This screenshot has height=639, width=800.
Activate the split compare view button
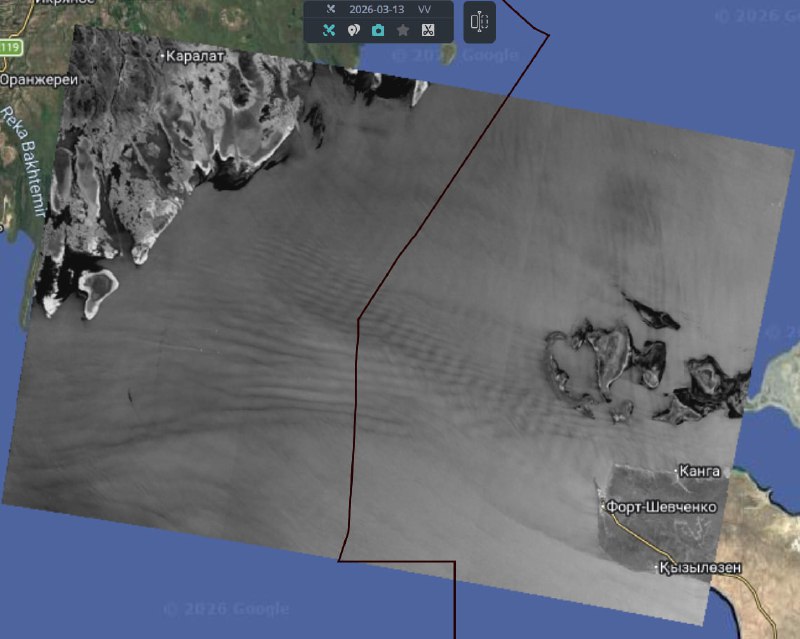[x=479, y=22]
